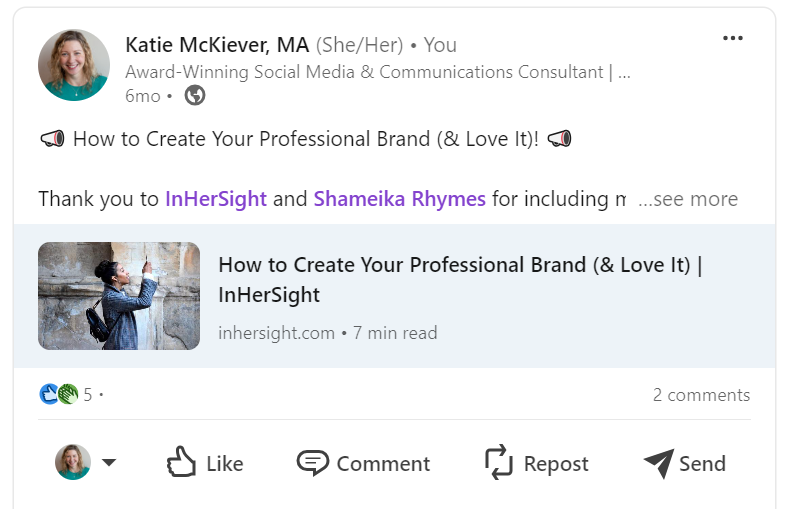Expand post text with see more

tap(688, 199)
